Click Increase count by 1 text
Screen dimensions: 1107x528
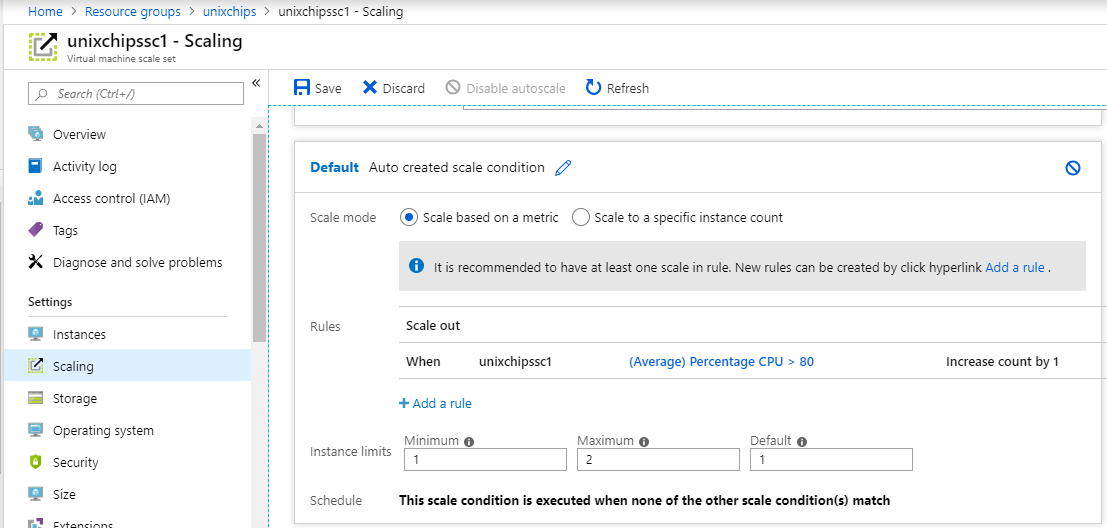pyautogui.click(x=1003, y=361)
